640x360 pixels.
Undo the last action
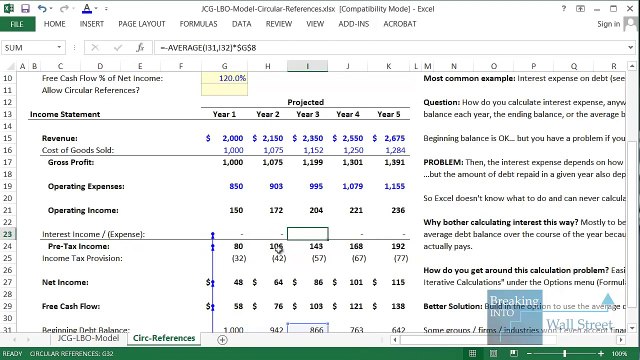42,8
